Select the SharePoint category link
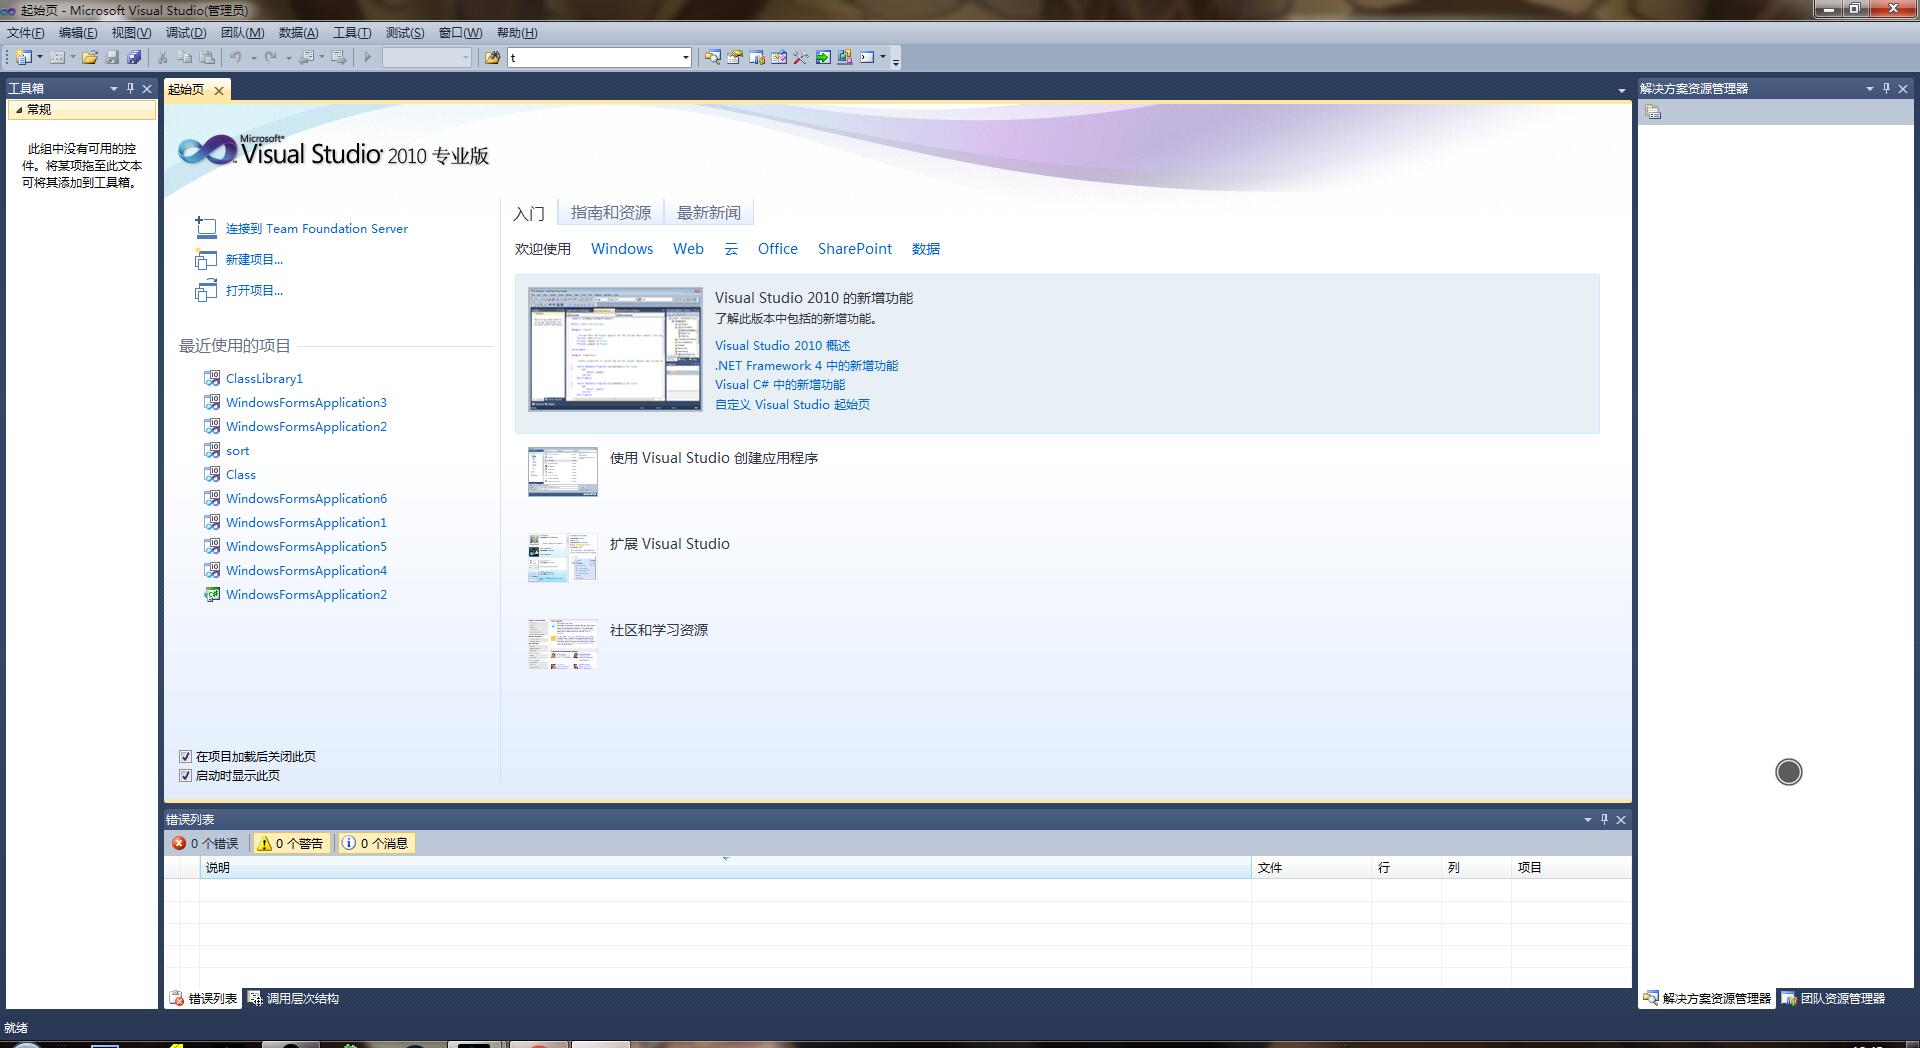The image size is (1920, 1048). 855,249
